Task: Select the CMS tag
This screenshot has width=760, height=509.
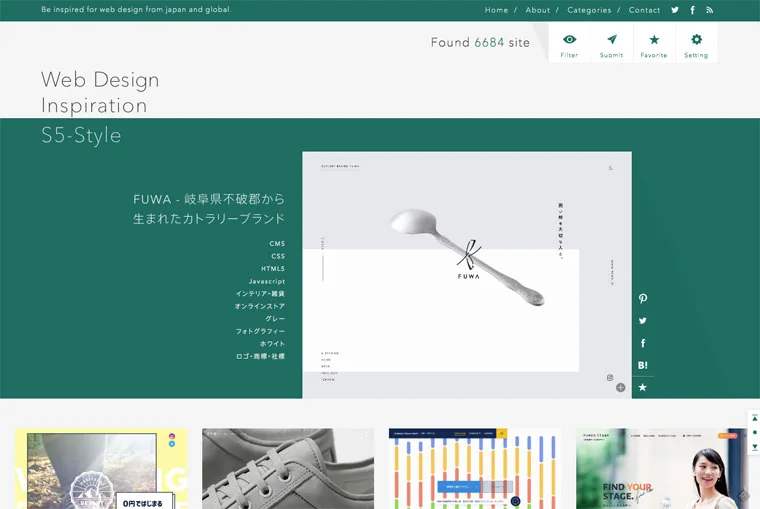Action: pyautogui.click(x=277, y=244)
